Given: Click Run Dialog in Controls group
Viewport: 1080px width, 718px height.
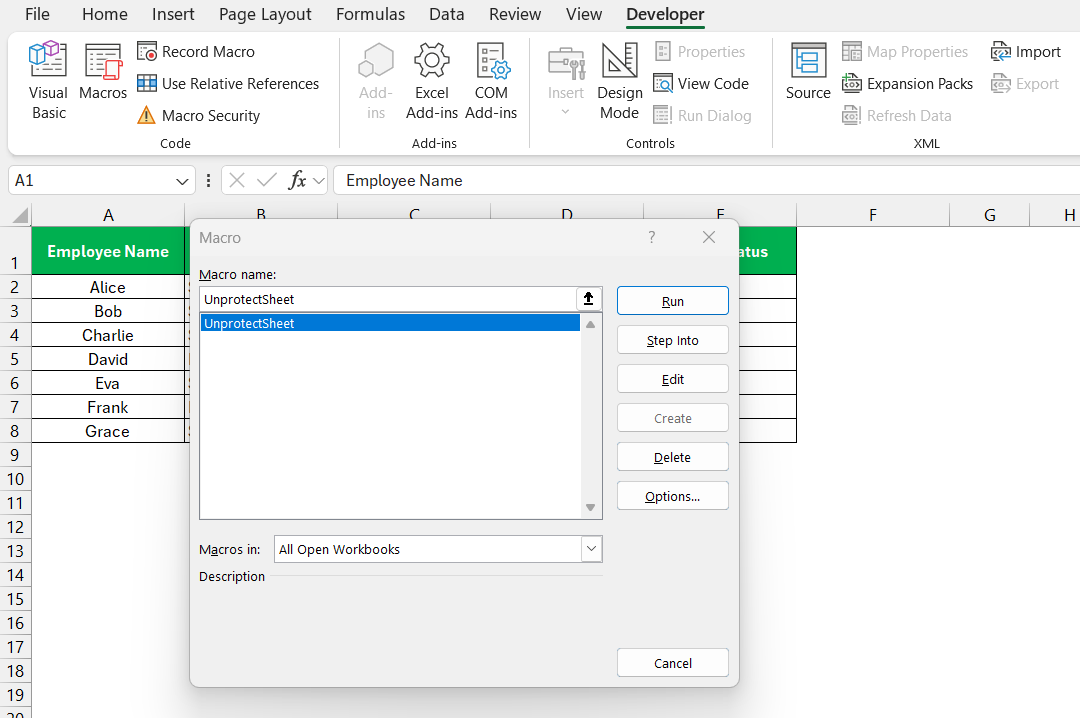Looking at the screenshot, I should click(703, 115).
